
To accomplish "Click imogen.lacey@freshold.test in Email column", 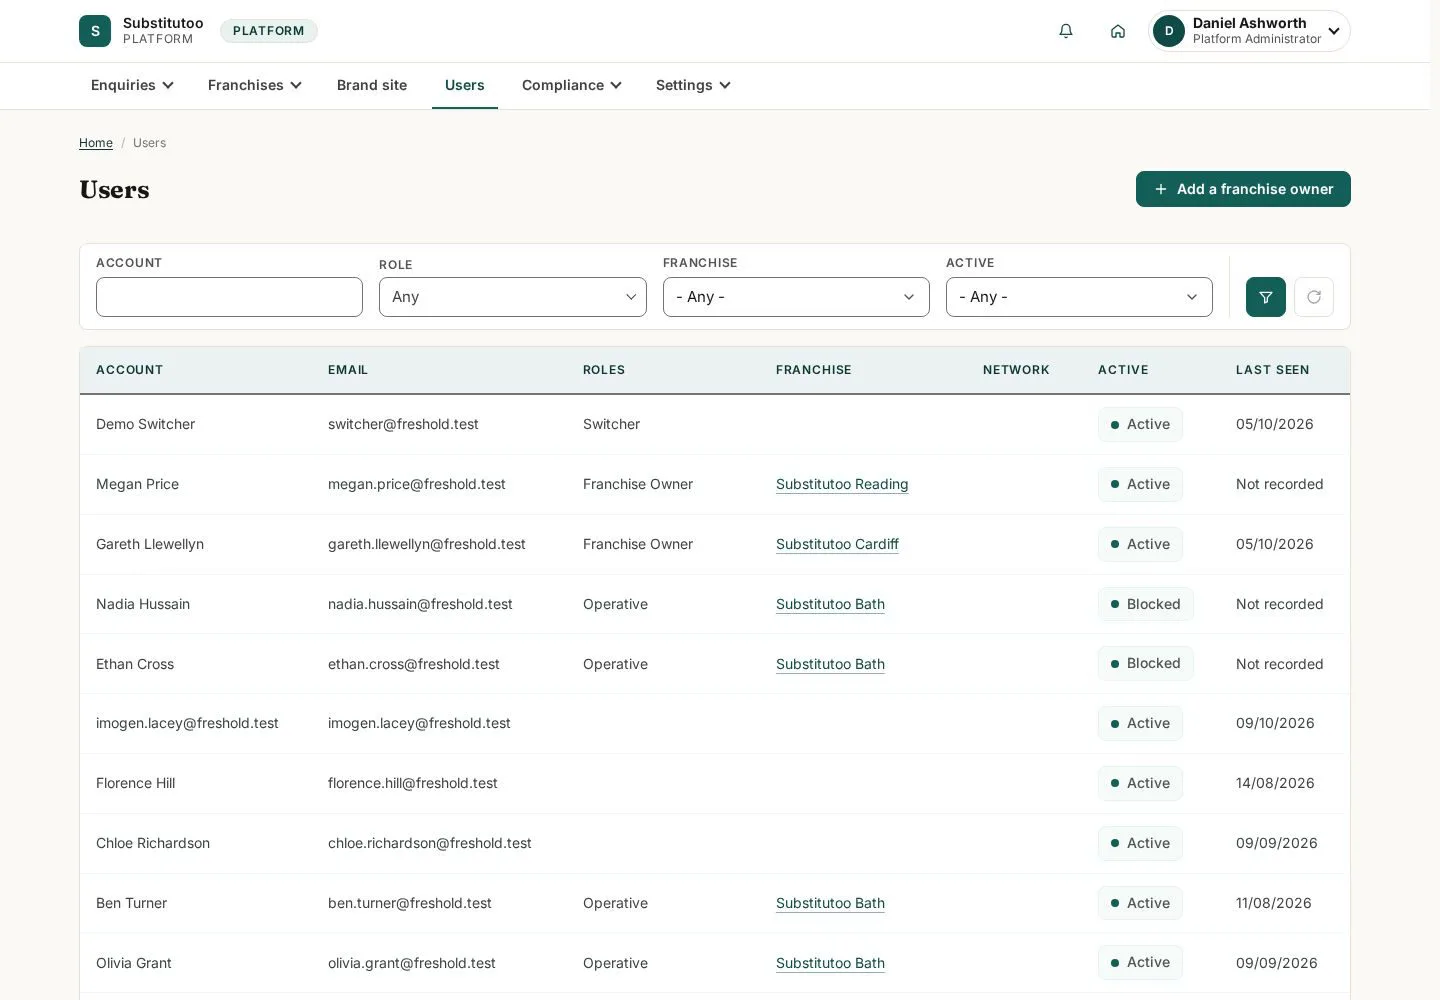I will tap(419, 723).
